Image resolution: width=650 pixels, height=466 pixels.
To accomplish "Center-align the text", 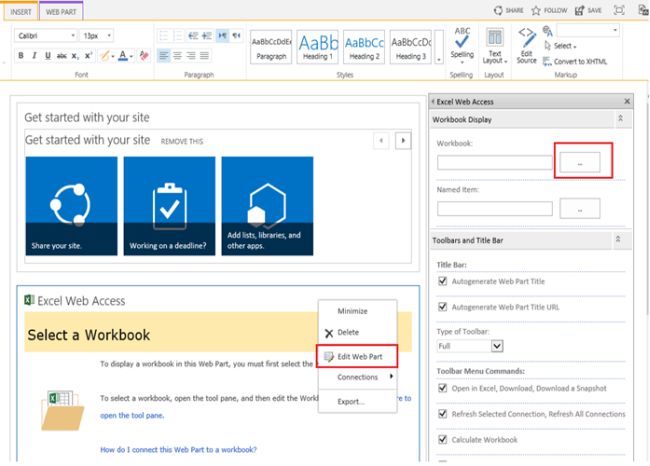I will (x=177, y=56).
